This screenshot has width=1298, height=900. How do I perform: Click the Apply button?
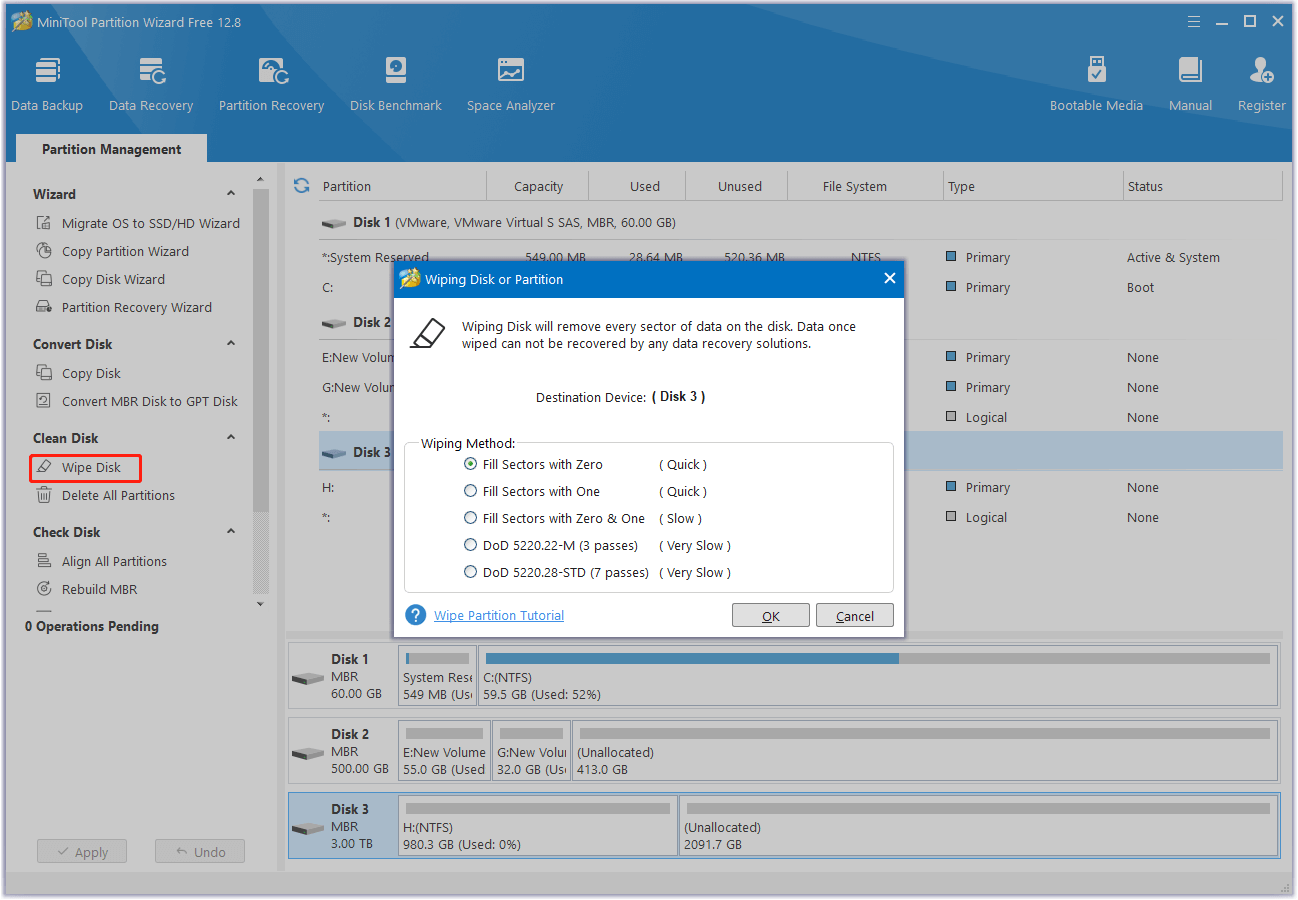81,852
